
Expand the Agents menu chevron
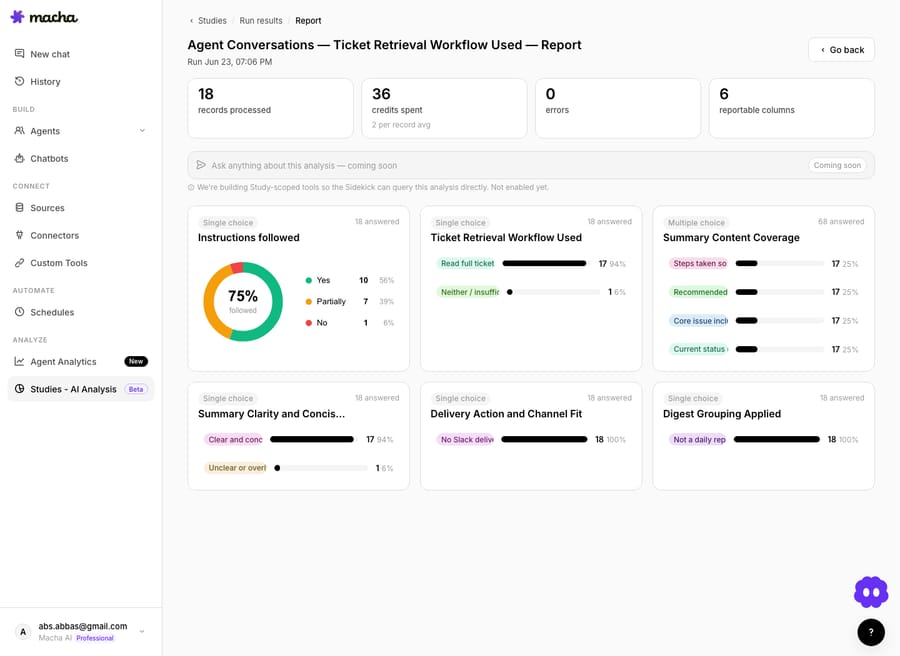click(142, 130)
